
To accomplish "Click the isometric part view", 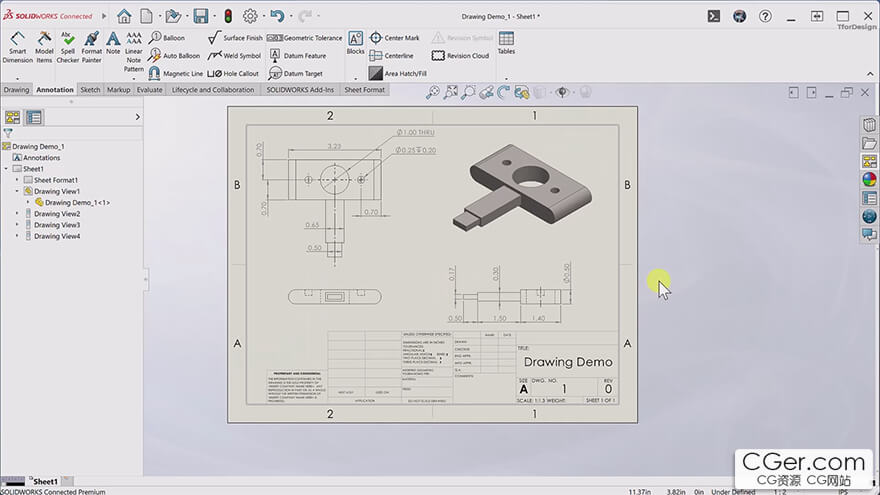I will (x=522, y=186).
